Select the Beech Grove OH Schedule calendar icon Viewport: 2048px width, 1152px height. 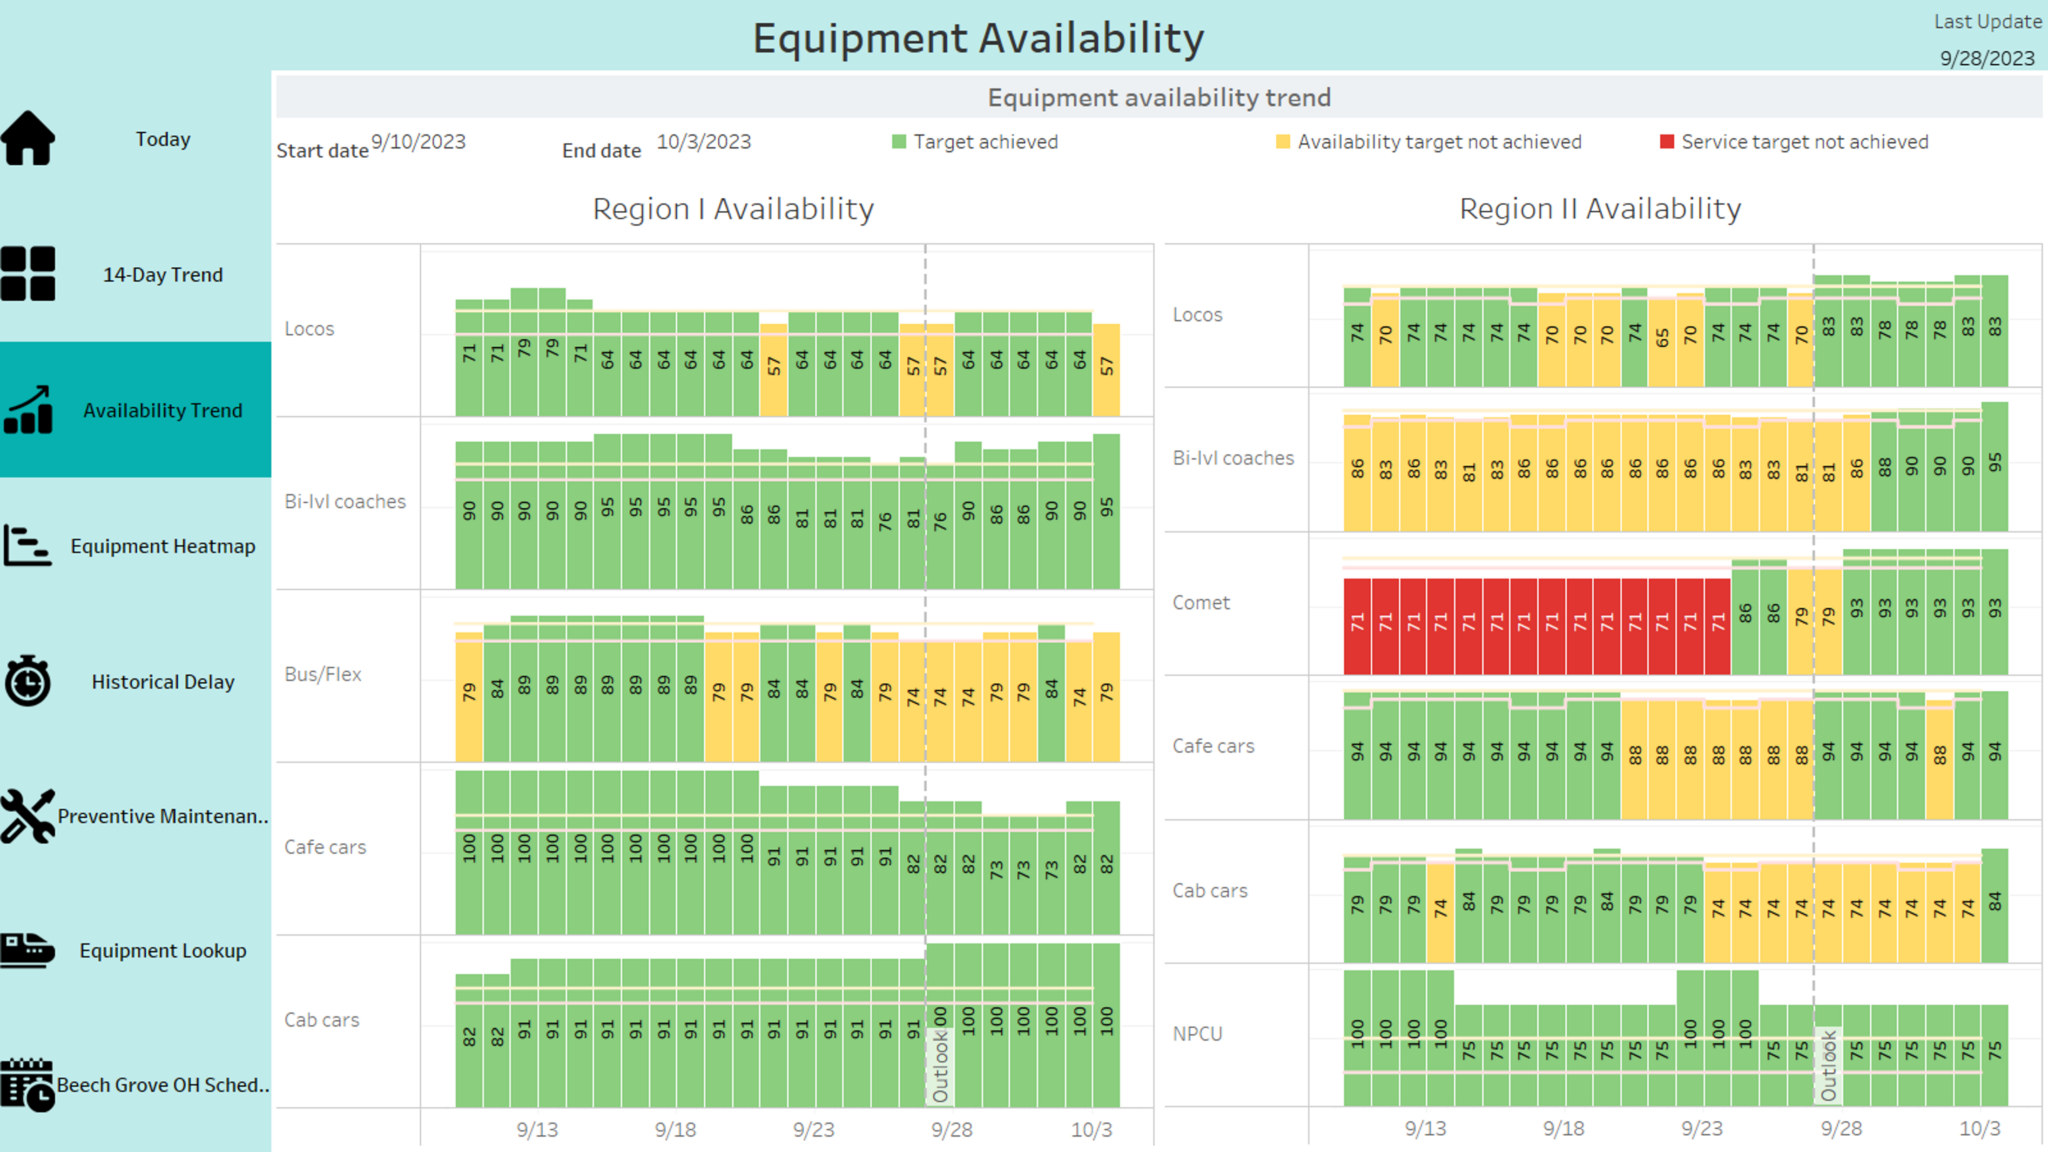(x=30, y=1085)
